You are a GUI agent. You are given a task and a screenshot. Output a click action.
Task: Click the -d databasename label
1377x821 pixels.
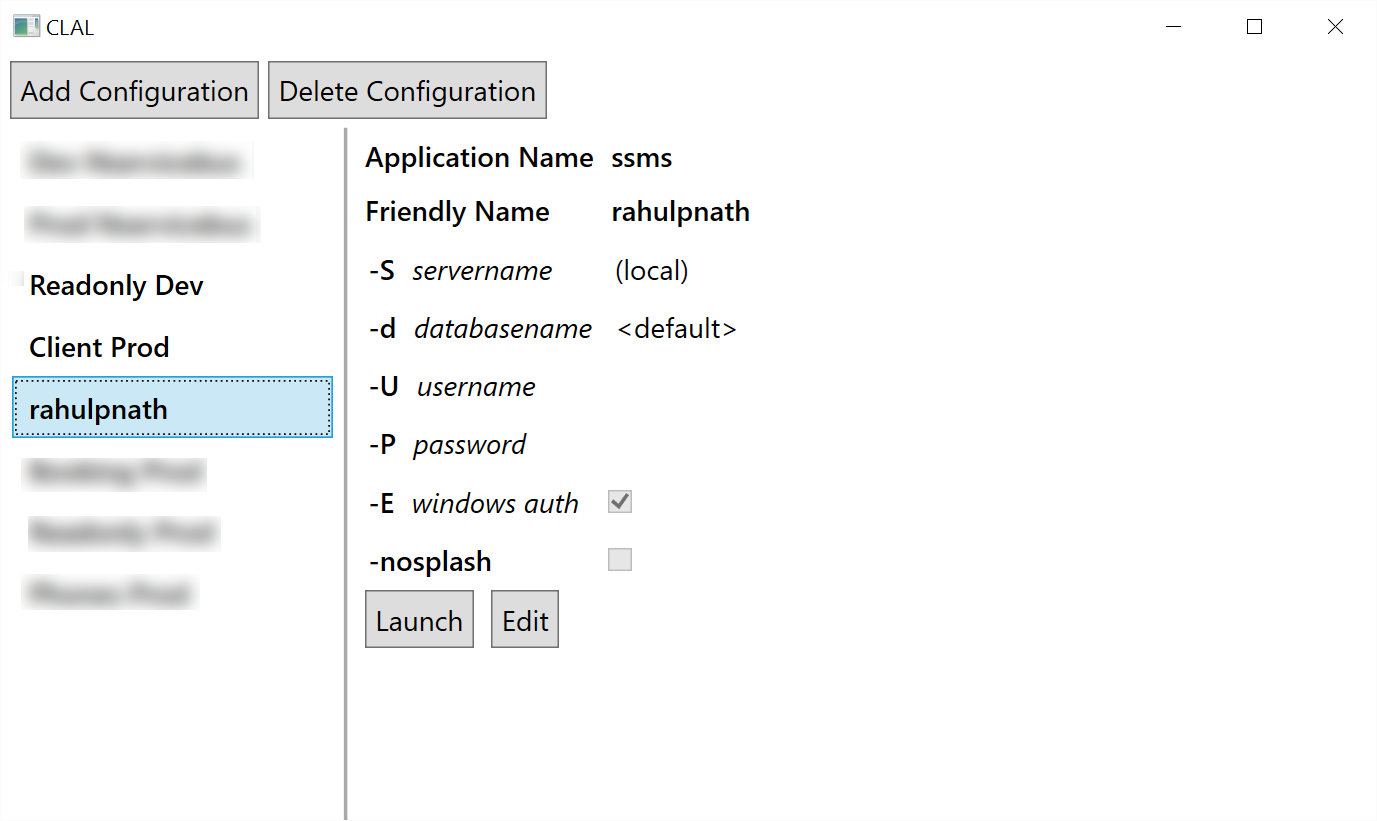click(x=480, y=329)
